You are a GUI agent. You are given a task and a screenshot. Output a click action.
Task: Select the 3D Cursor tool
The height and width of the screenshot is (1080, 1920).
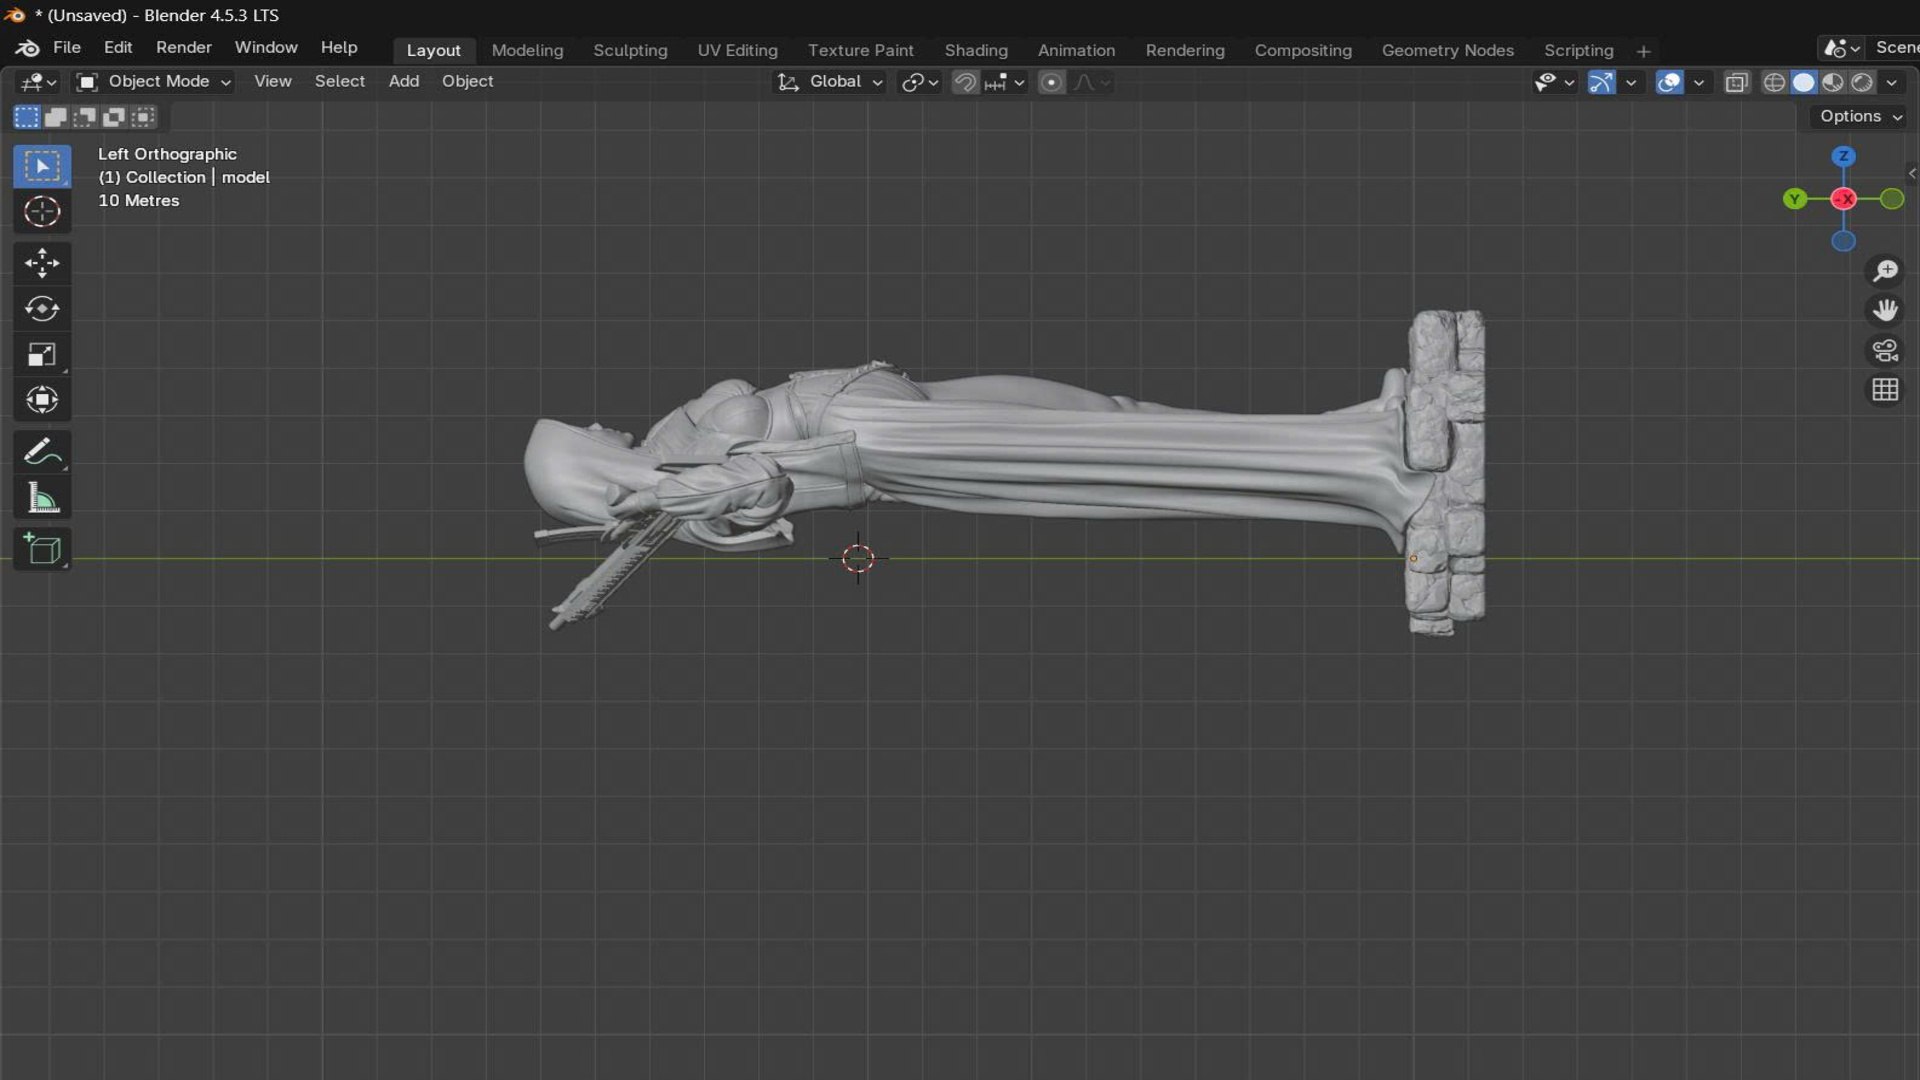coord(42,212)
